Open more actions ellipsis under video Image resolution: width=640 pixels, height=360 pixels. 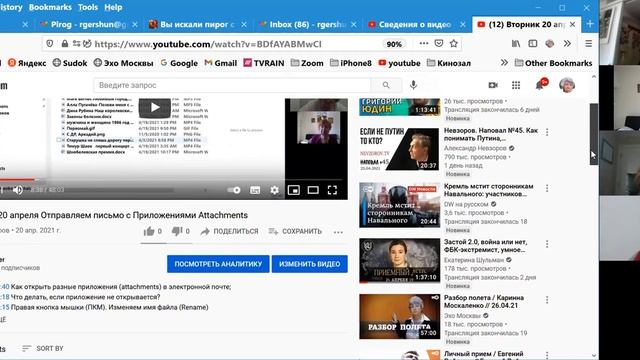[x=338, y=232]
